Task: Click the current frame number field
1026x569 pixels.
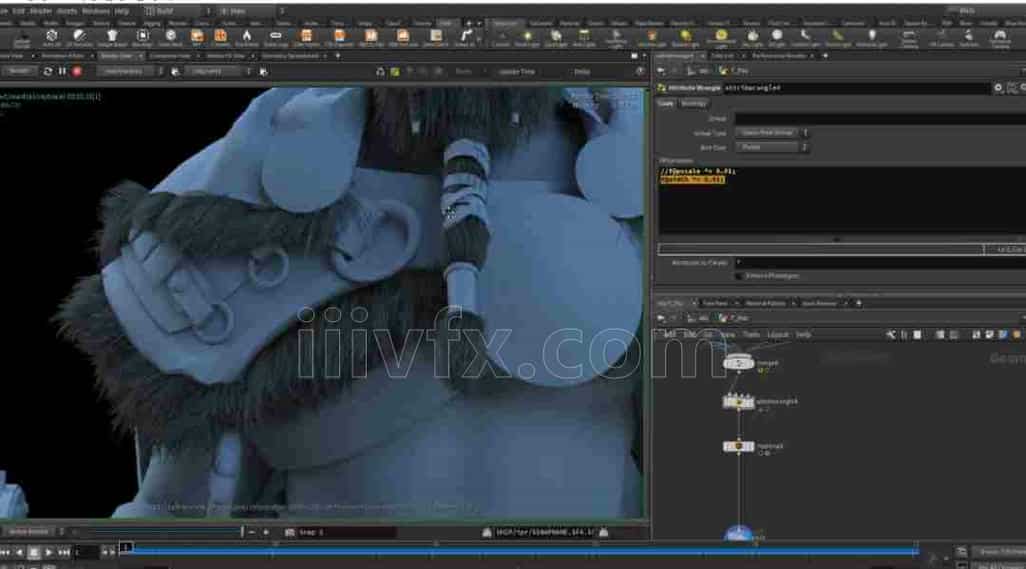Action: pyautogui.click(x=85, y=553)
